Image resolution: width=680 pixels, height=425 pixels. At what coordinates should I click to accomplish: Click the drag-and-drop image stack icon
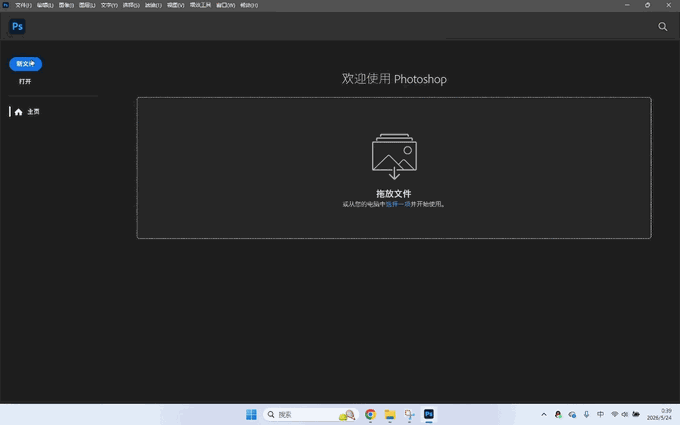click(x=394, y=156)
